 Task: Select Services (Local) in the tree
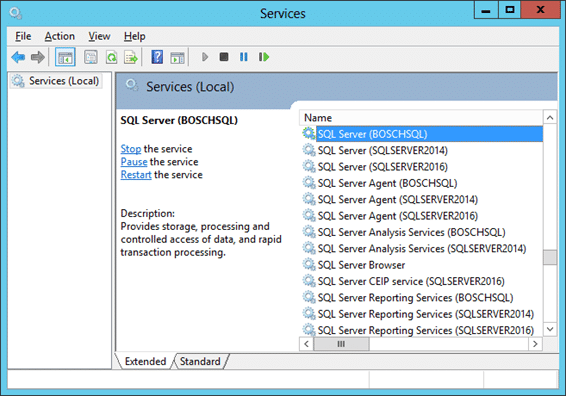click(x=56, y=81)
